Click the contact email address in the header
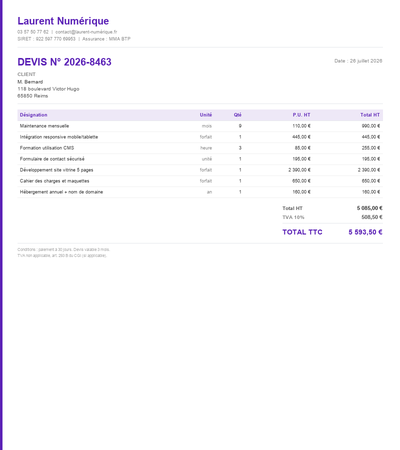Screen dimensions: 400x450 (86, 32)
